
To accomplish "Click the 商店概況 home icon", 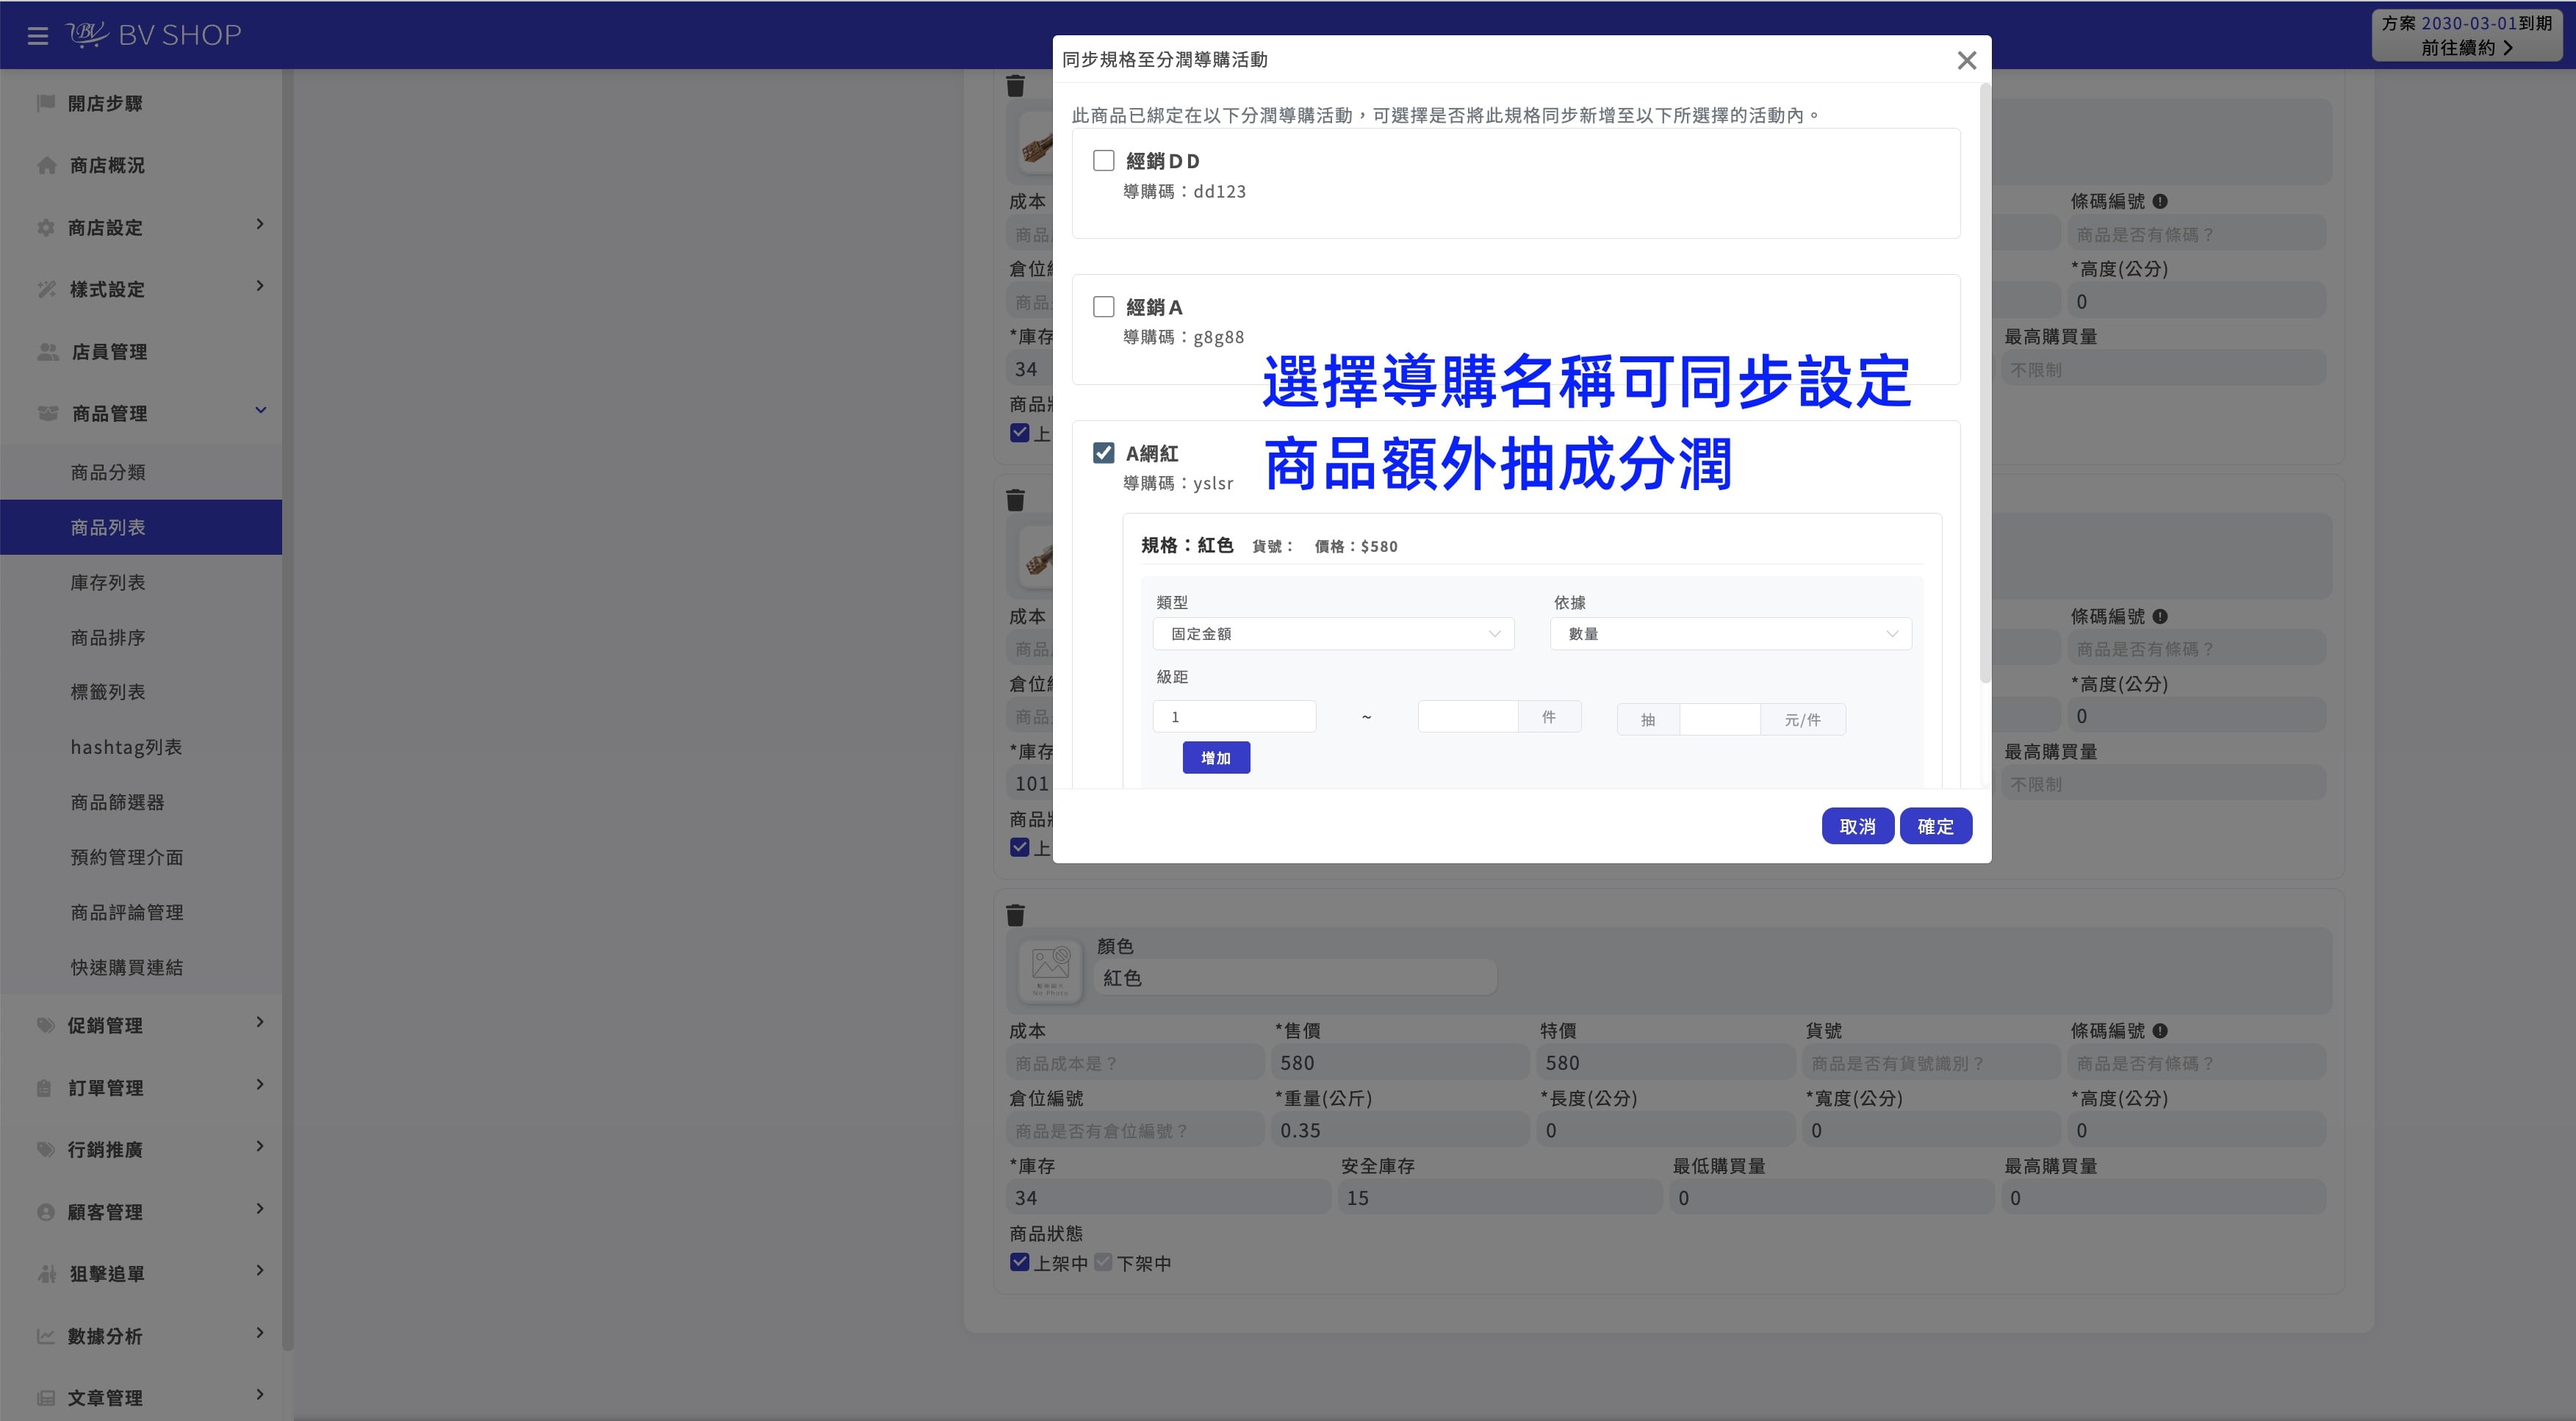I will 46,165.
